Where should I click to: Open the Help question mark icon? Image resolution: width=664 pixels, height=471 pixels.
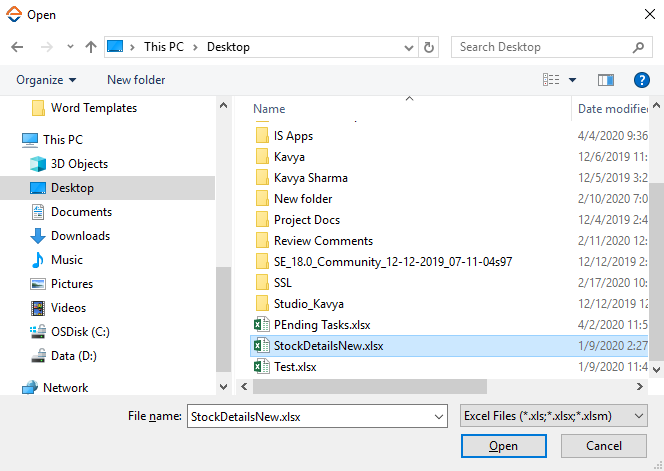click(642, 80)
